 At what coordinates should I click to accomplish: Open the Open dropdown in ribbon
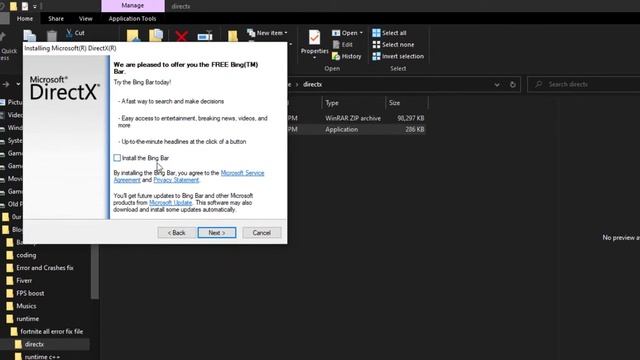347,33
